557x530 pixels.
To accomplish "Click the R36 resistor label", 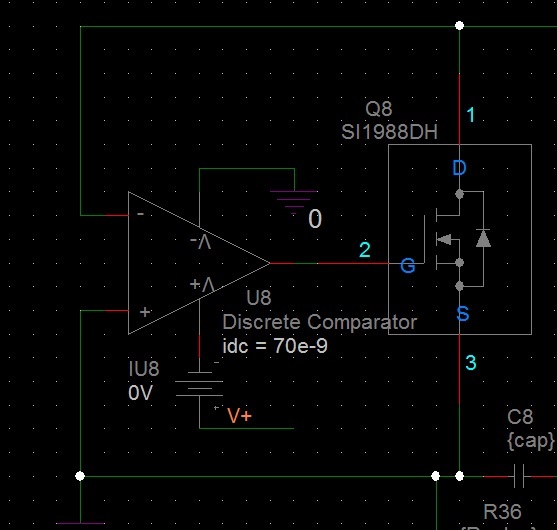I will pos(502,512).
